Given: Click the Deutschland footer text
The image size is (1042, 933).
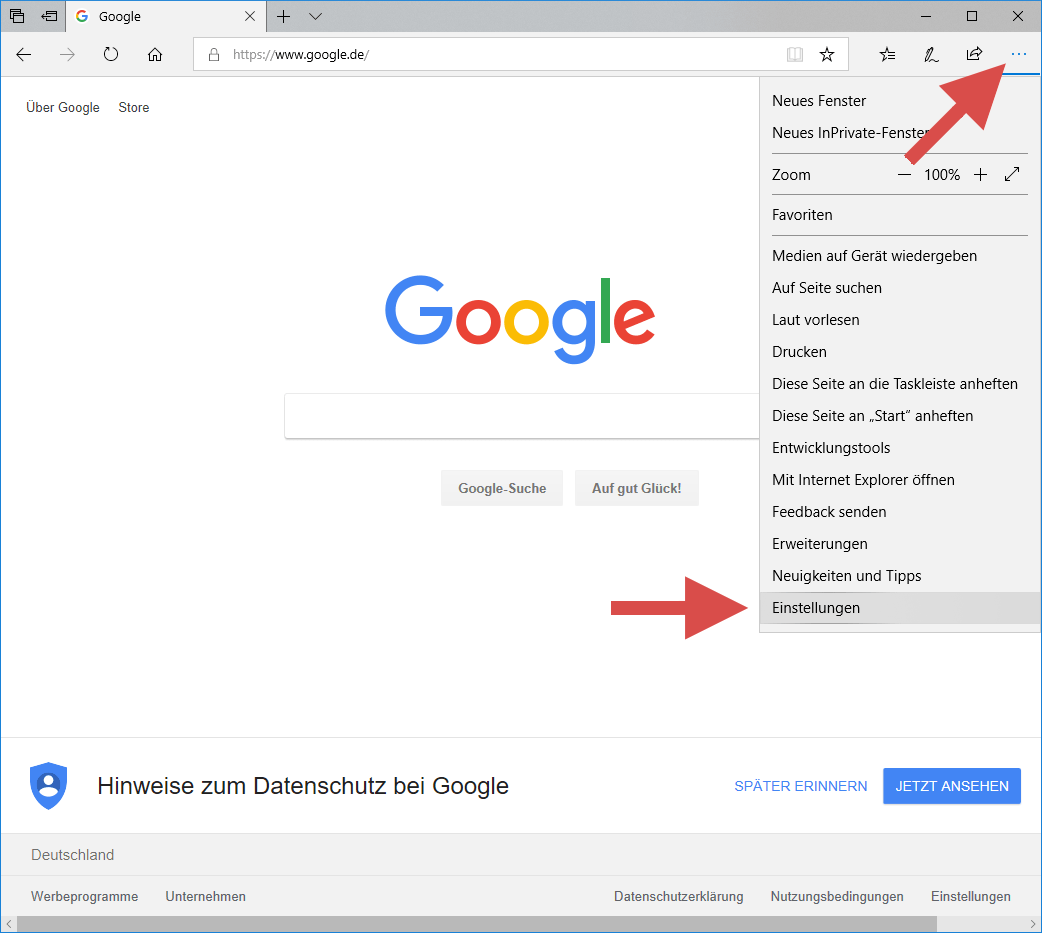Looking at the screenshot, I should (72, 855).
